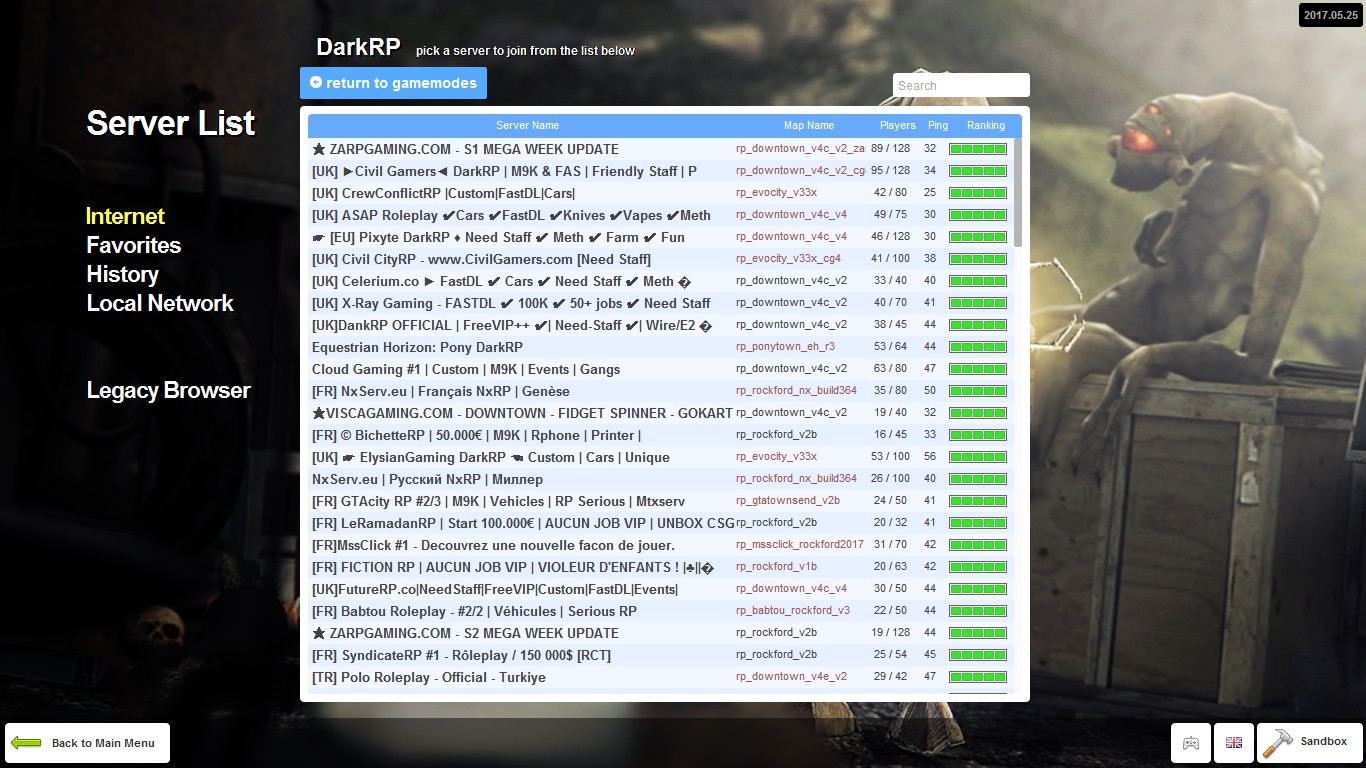Screen dimensions: 1366x768
Task: Sort servers by Players column
Action: pyautogui.click(x=897, y=126)
